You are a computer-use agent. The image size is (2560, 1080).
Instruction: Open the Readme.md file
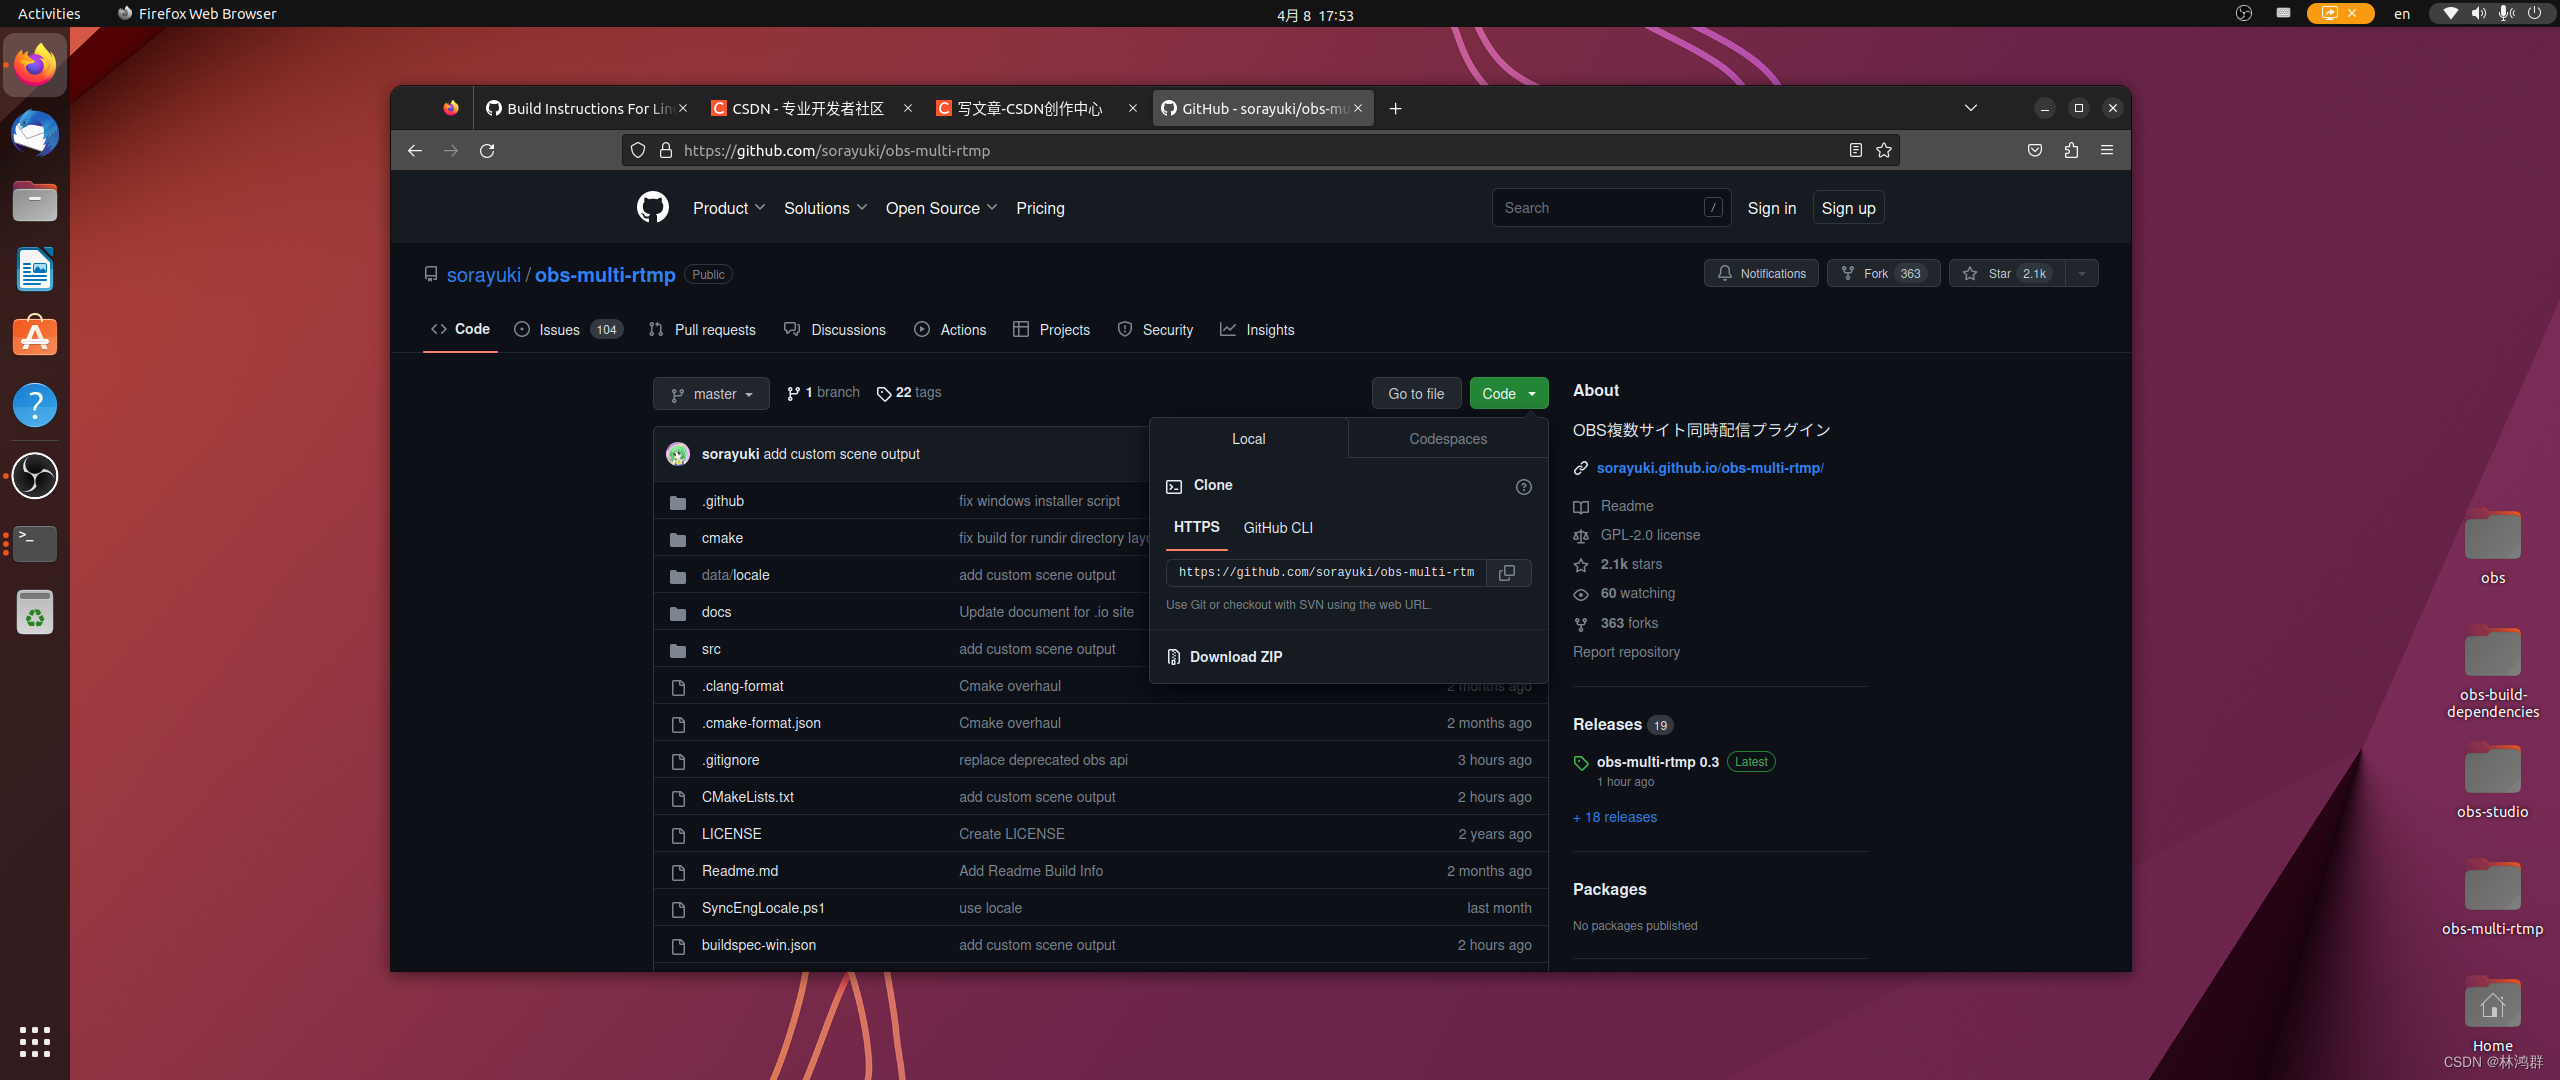[739, 871]
